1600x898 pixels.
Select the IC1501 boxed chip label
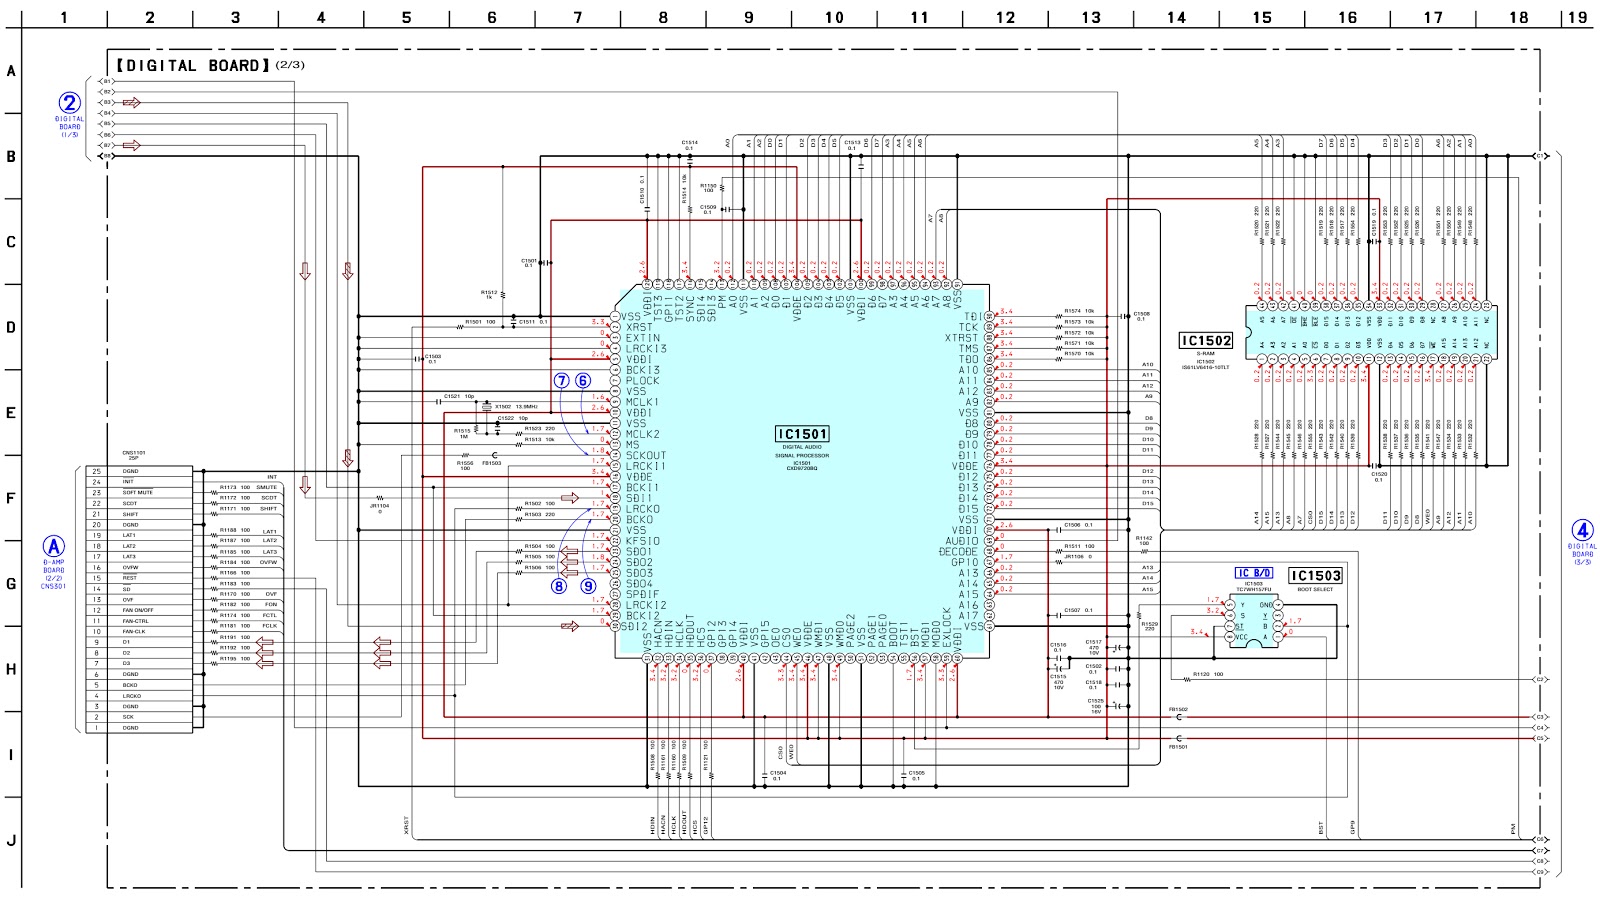click(803, 435)
